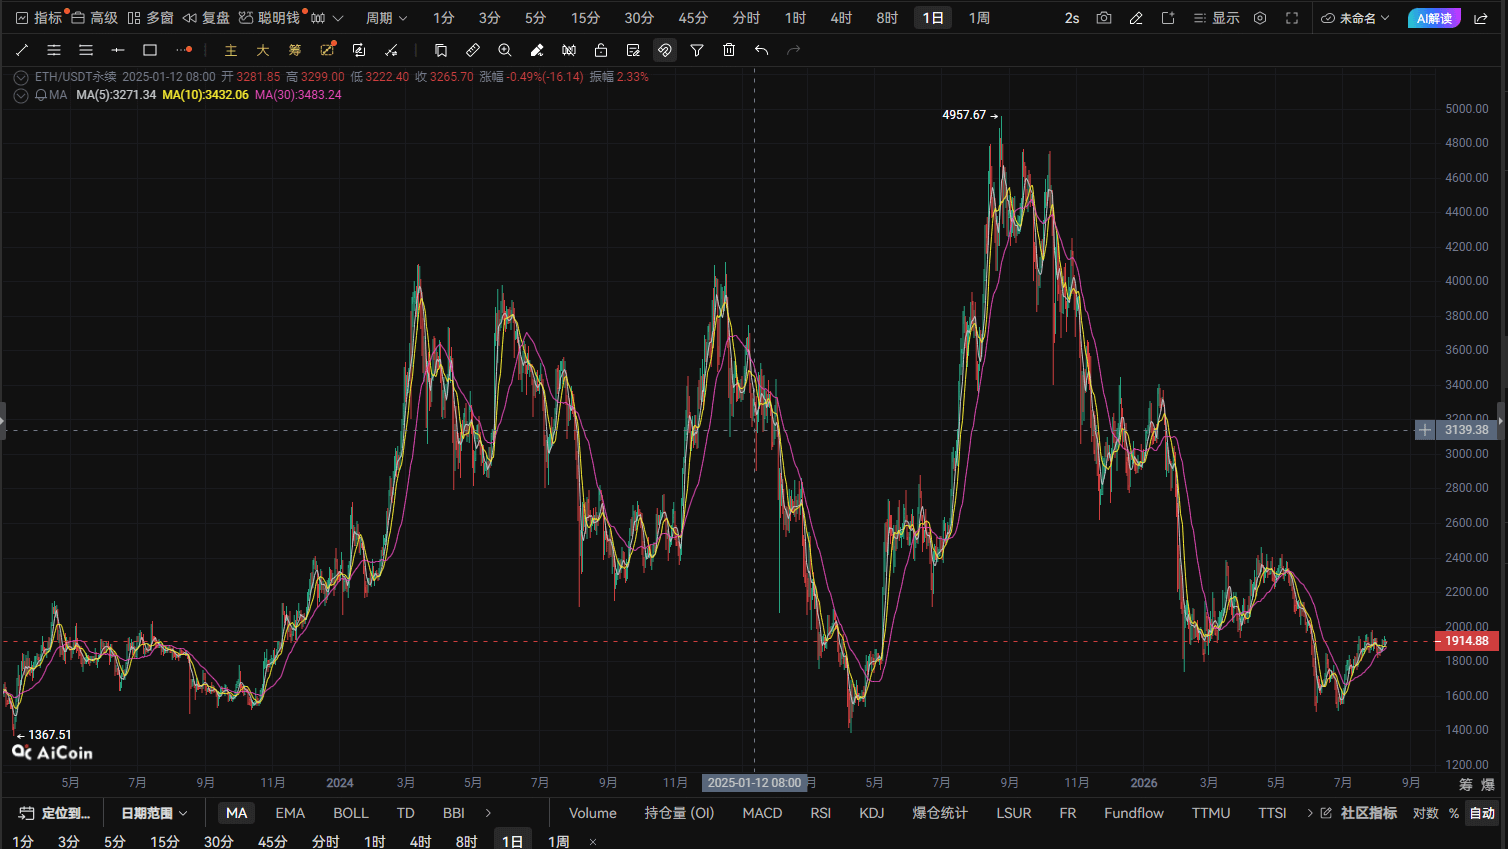This screenshot has height=849, width=1508.
Task: Toggle the % percentage scale
Action: 1454,813
